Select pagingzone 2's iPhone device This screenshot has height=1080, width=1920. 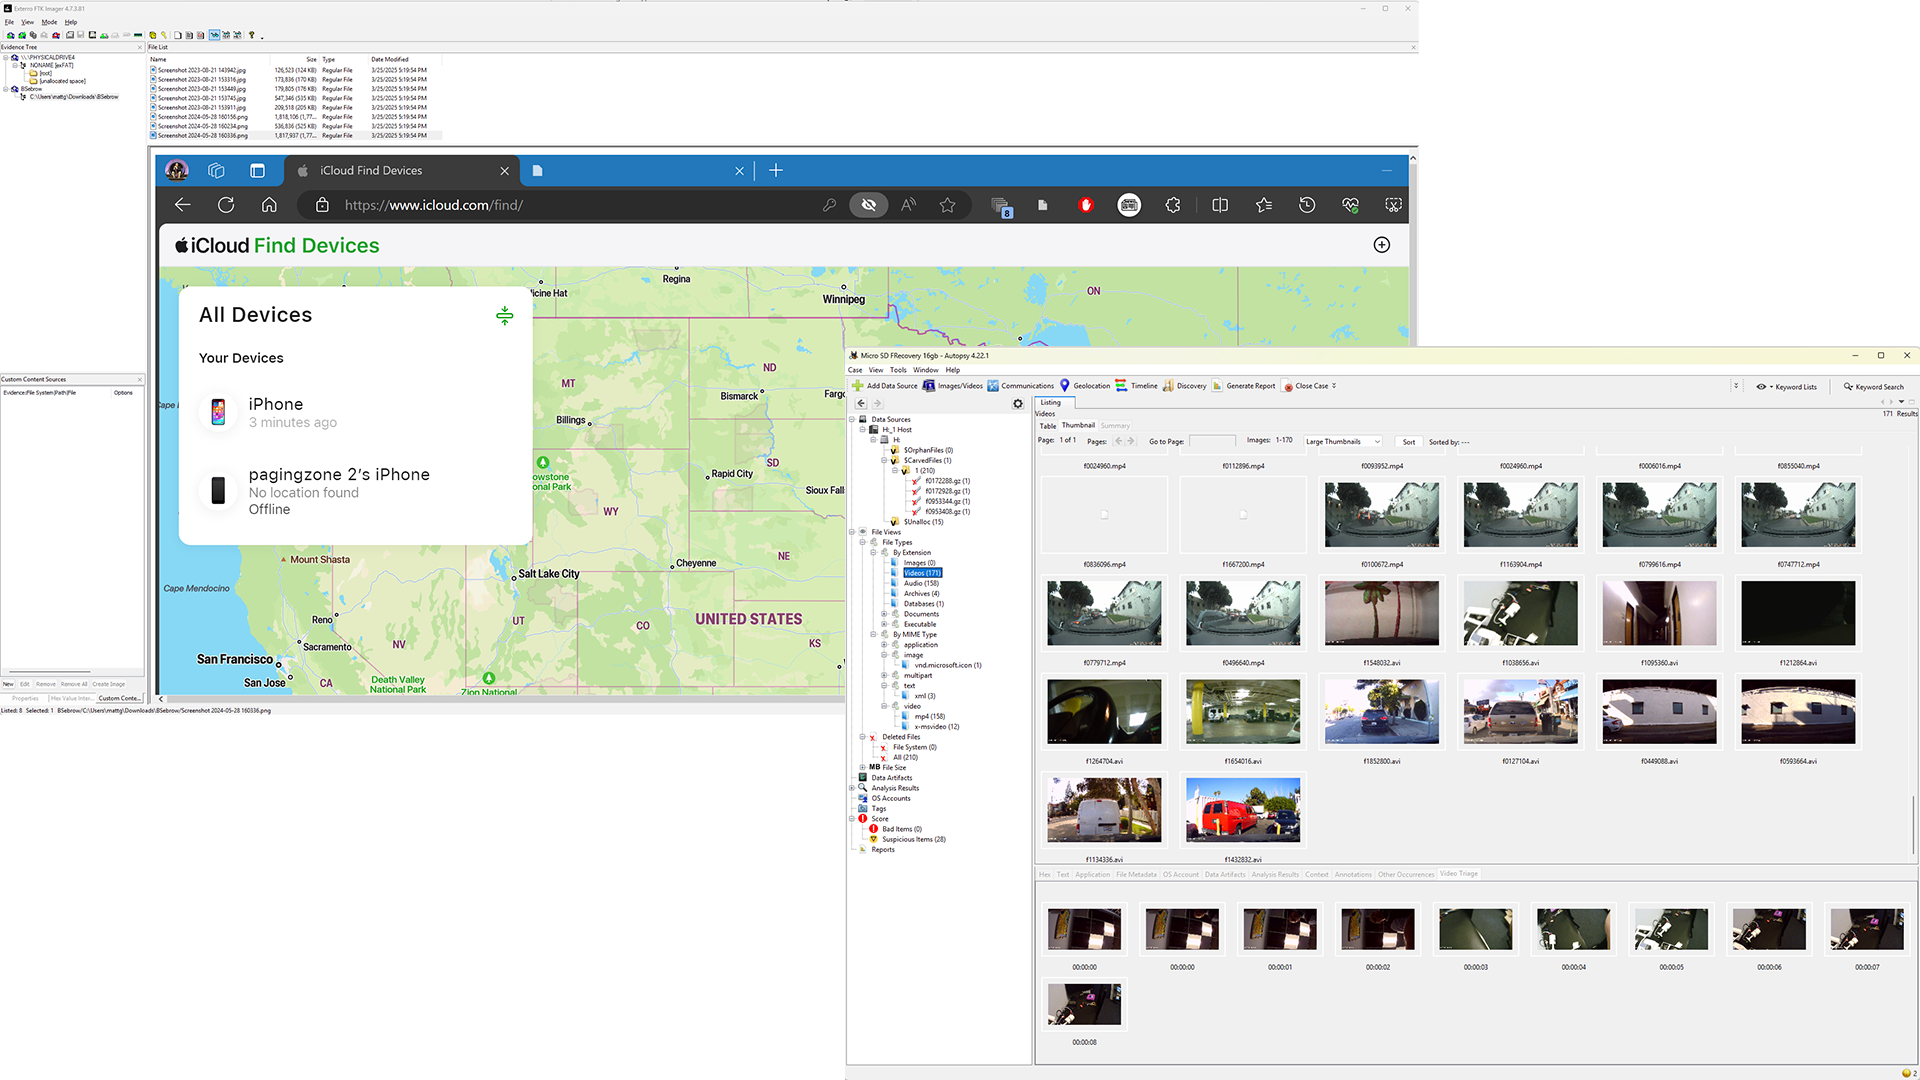click(355, 491)
